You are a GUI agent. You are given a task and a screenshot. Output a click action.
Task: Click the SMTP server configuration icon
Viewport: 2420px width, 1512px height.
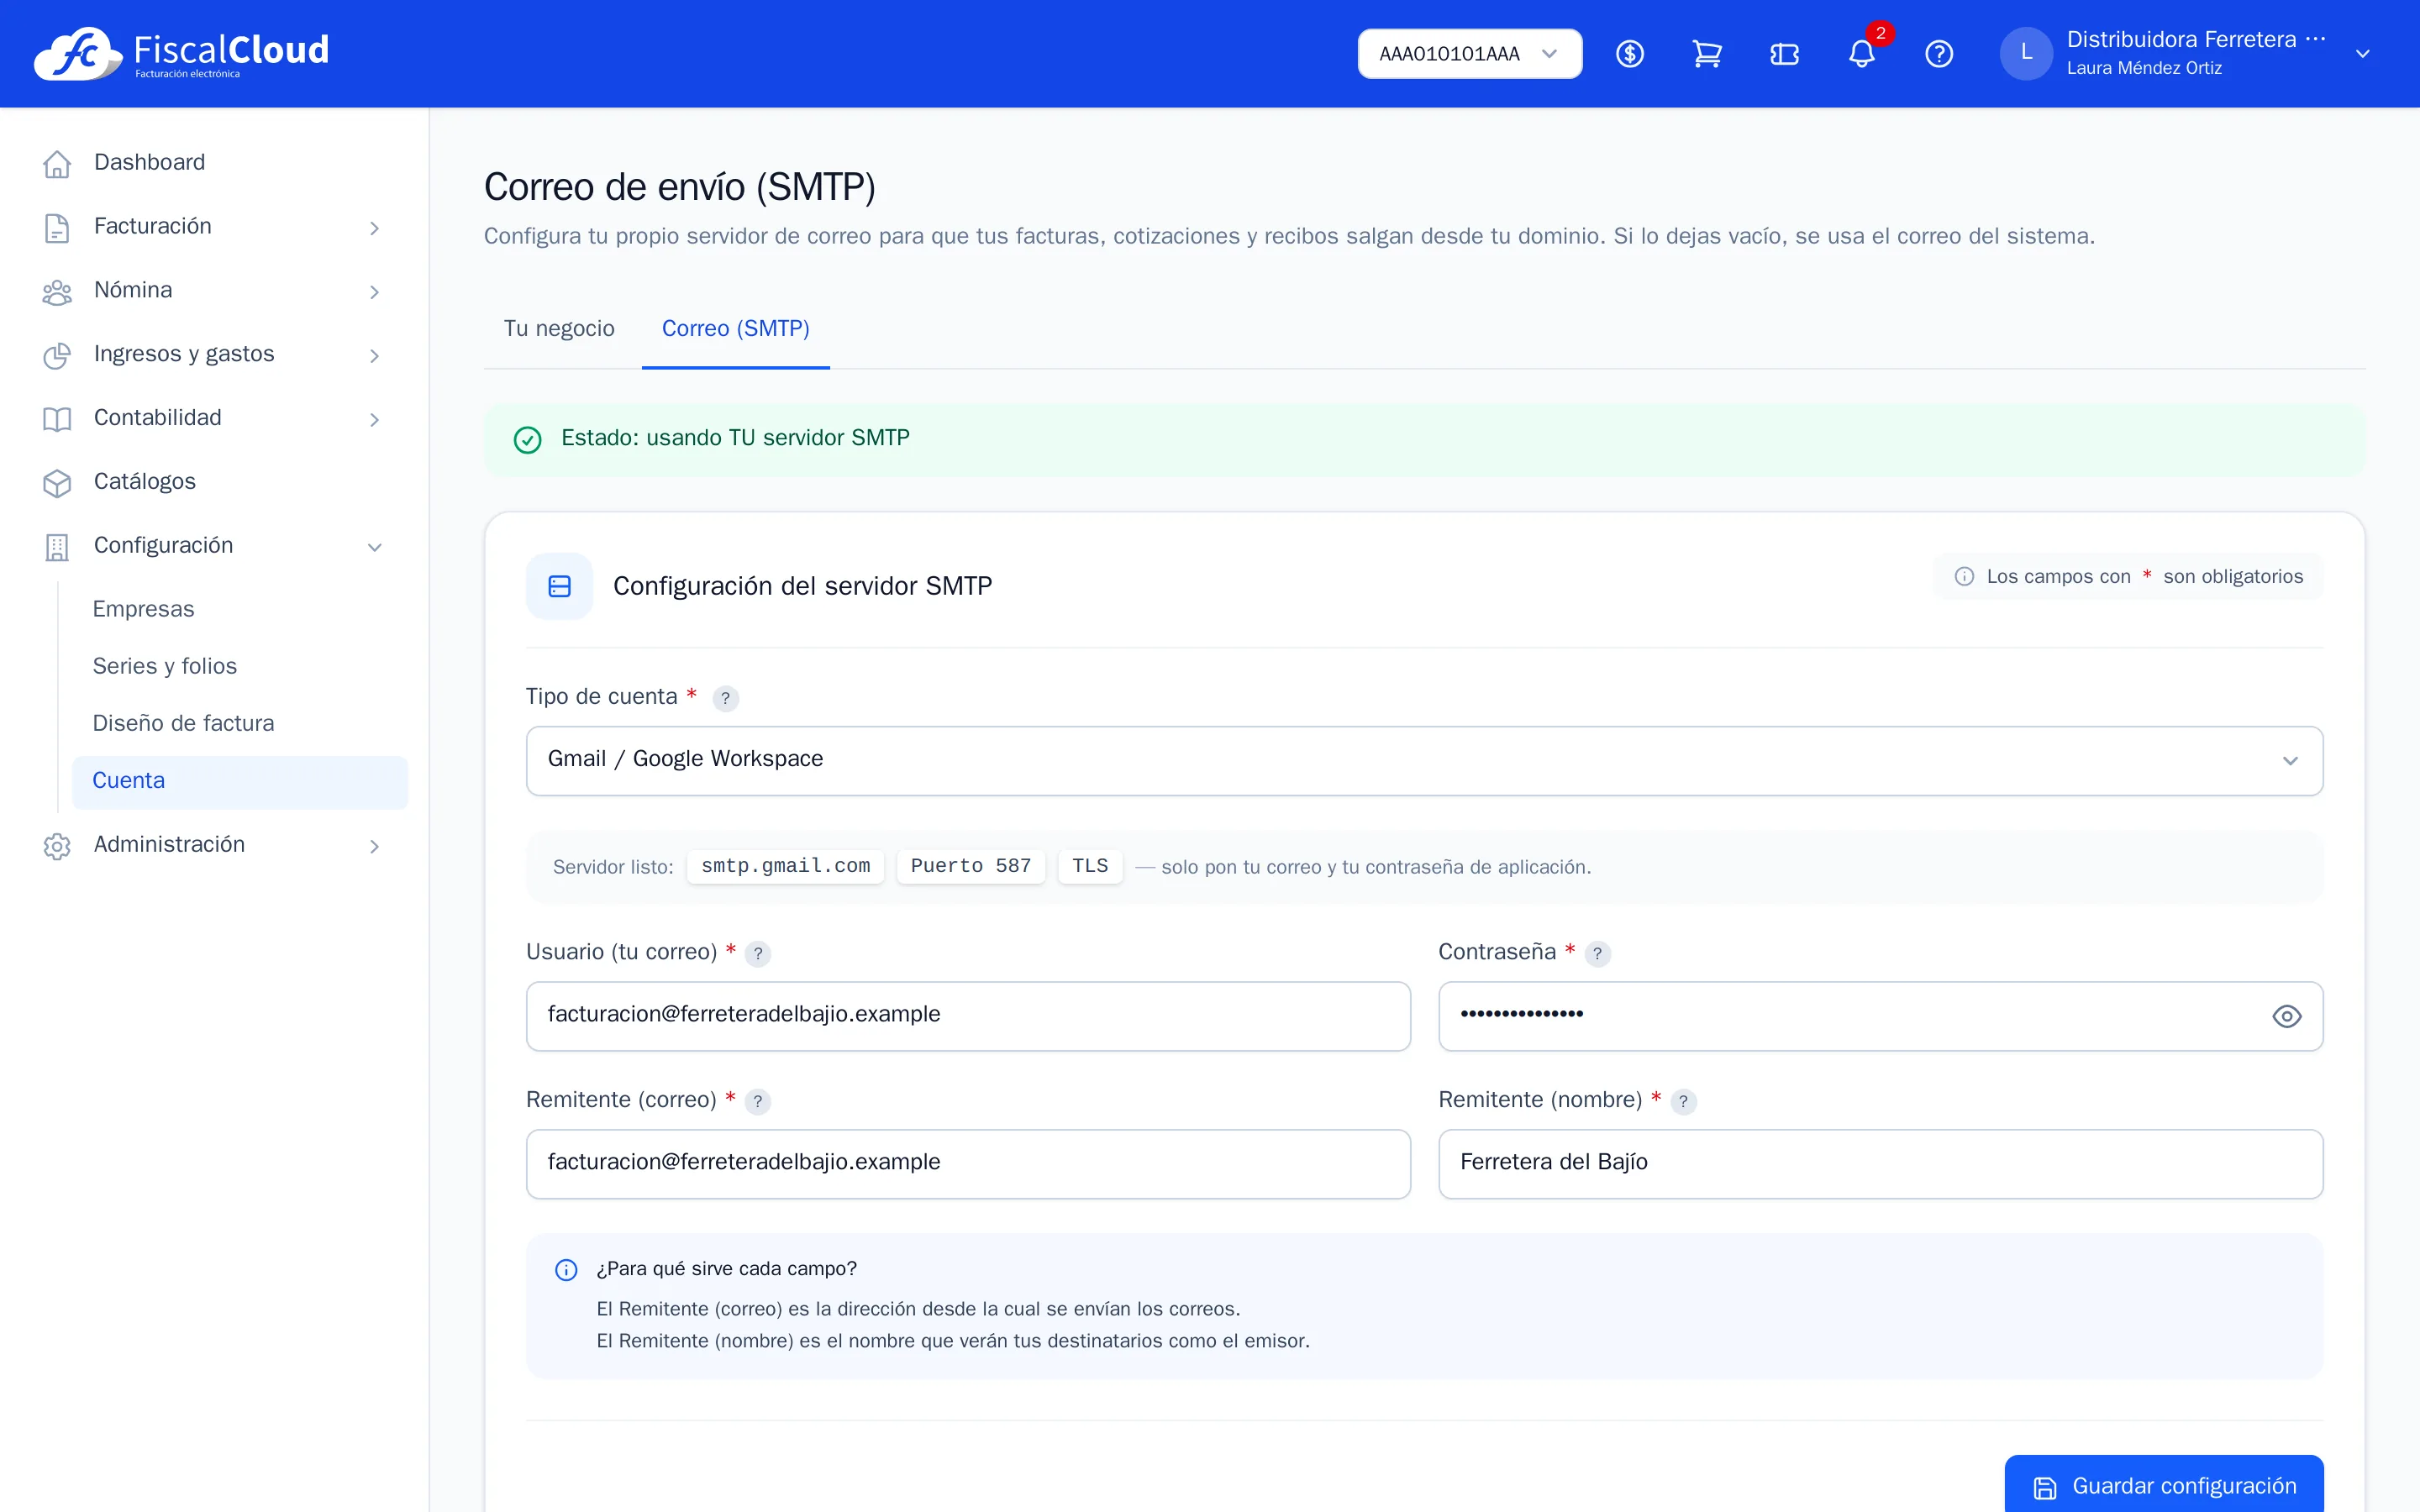coord(560,586)
